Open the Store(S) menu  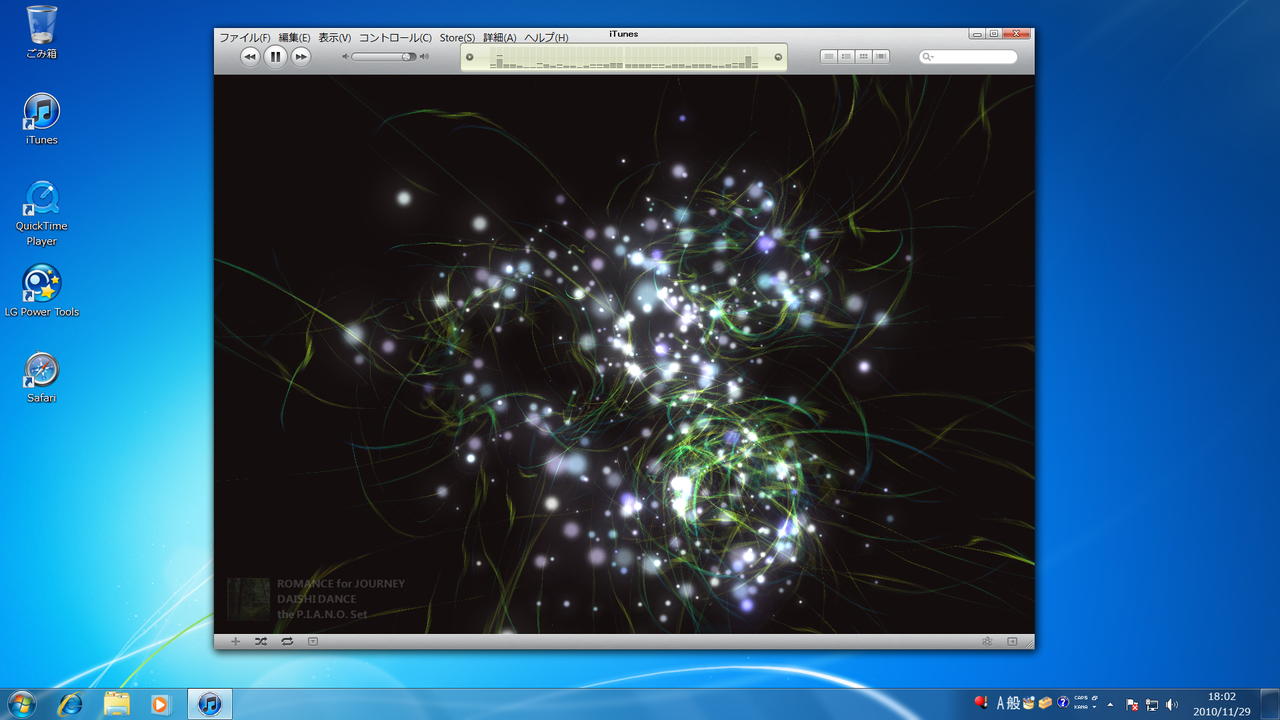click(457, 38)
